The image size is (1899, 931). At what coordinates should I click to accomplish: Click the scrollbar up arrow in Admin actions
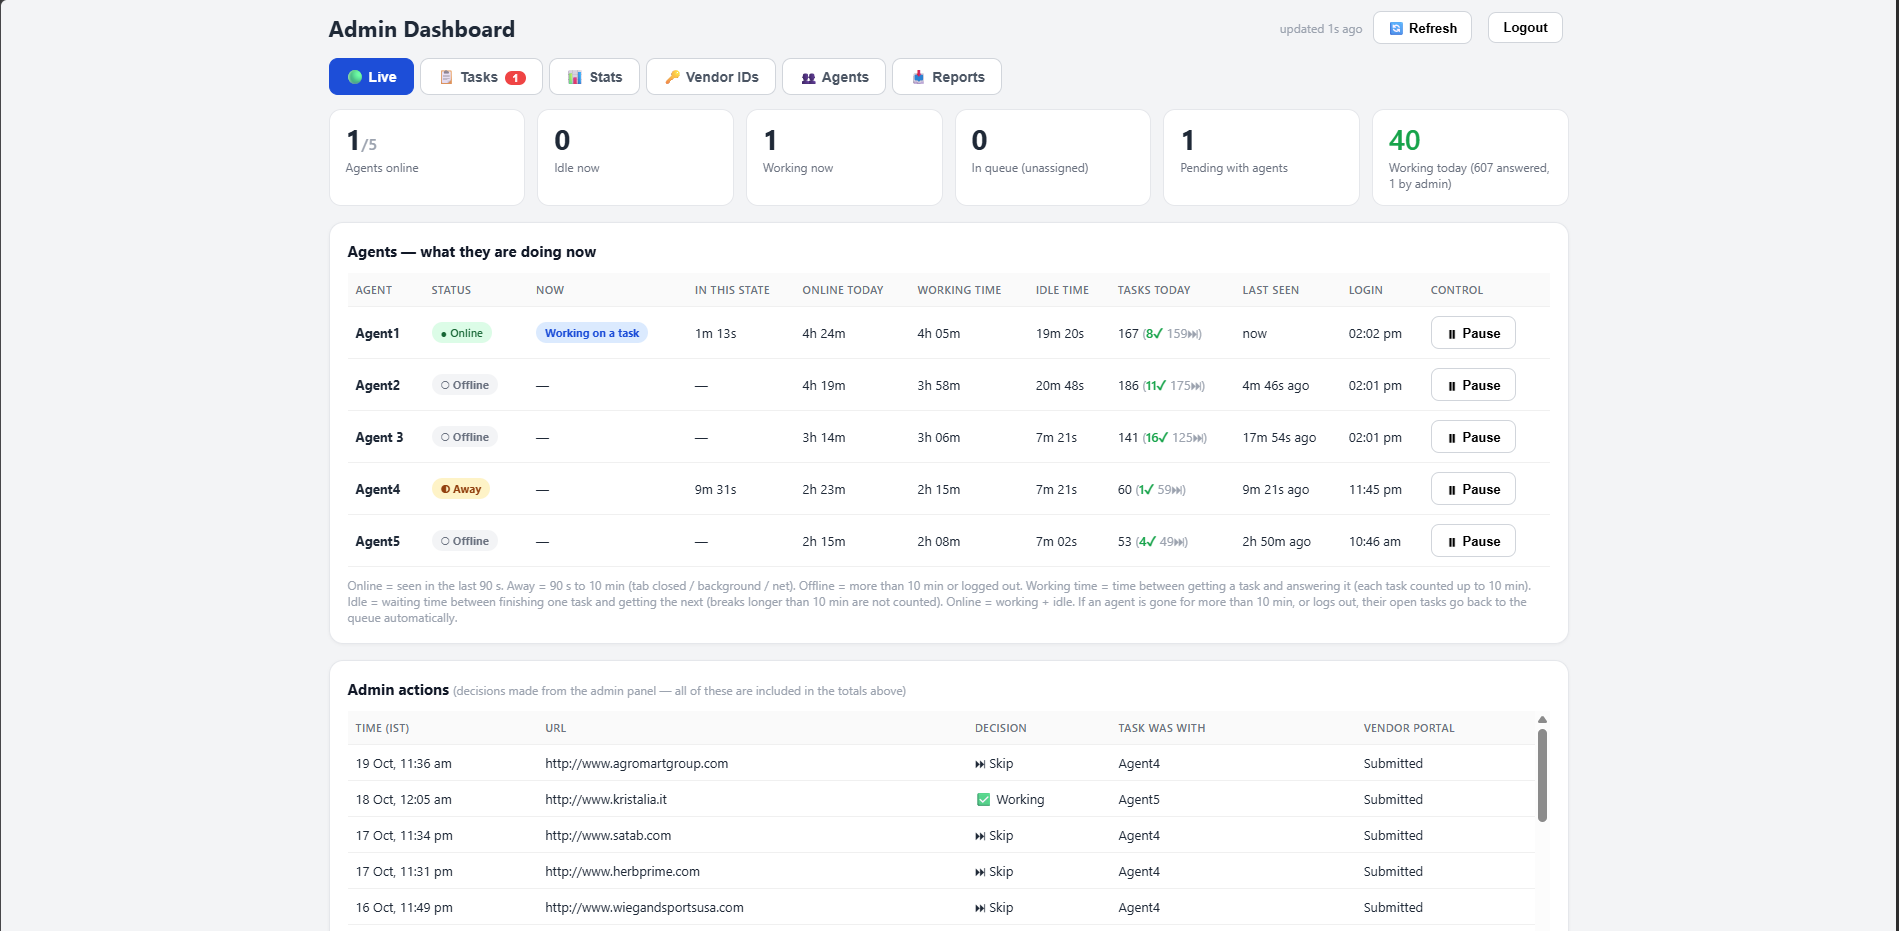(1542, 719)
